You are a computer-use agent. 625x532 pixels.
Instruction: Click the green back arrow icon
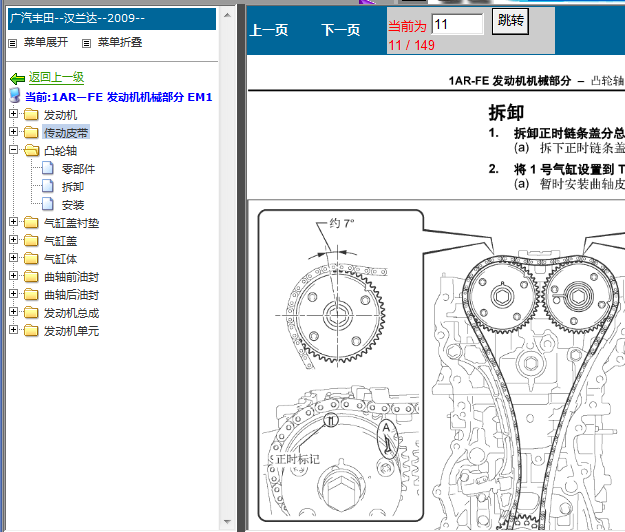click(18, 79)
